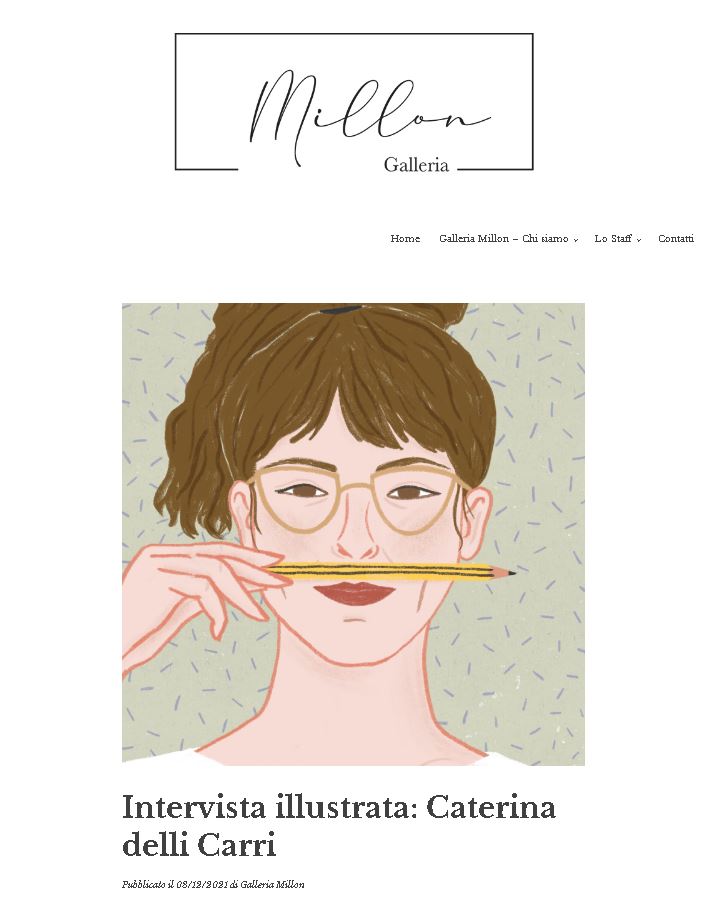
Task: Click the Galleria text under the logo
Action: [416, 165]
